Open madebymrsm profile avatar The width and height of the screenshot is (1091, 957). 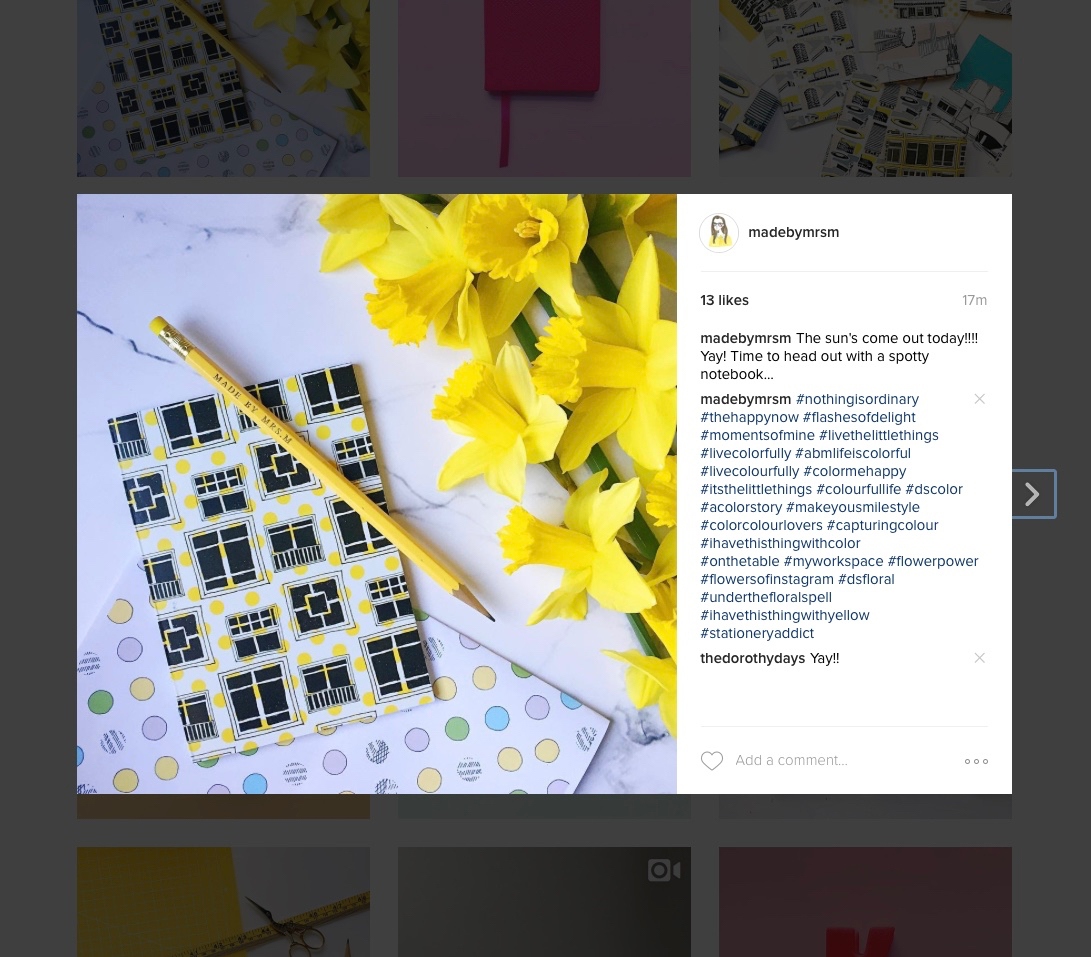pos(719,232)
